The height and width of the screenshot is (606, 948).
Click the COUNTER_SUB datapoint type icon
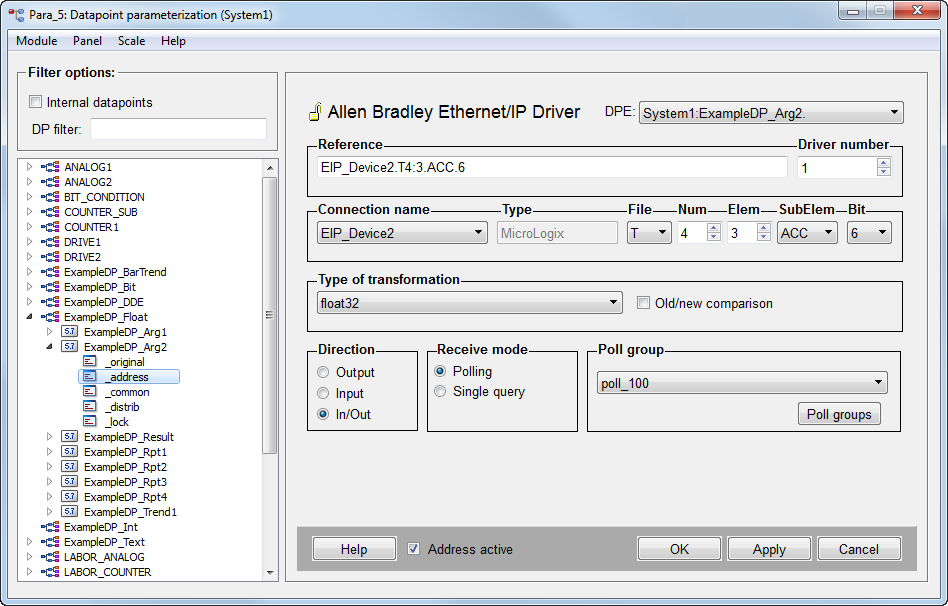49,212
